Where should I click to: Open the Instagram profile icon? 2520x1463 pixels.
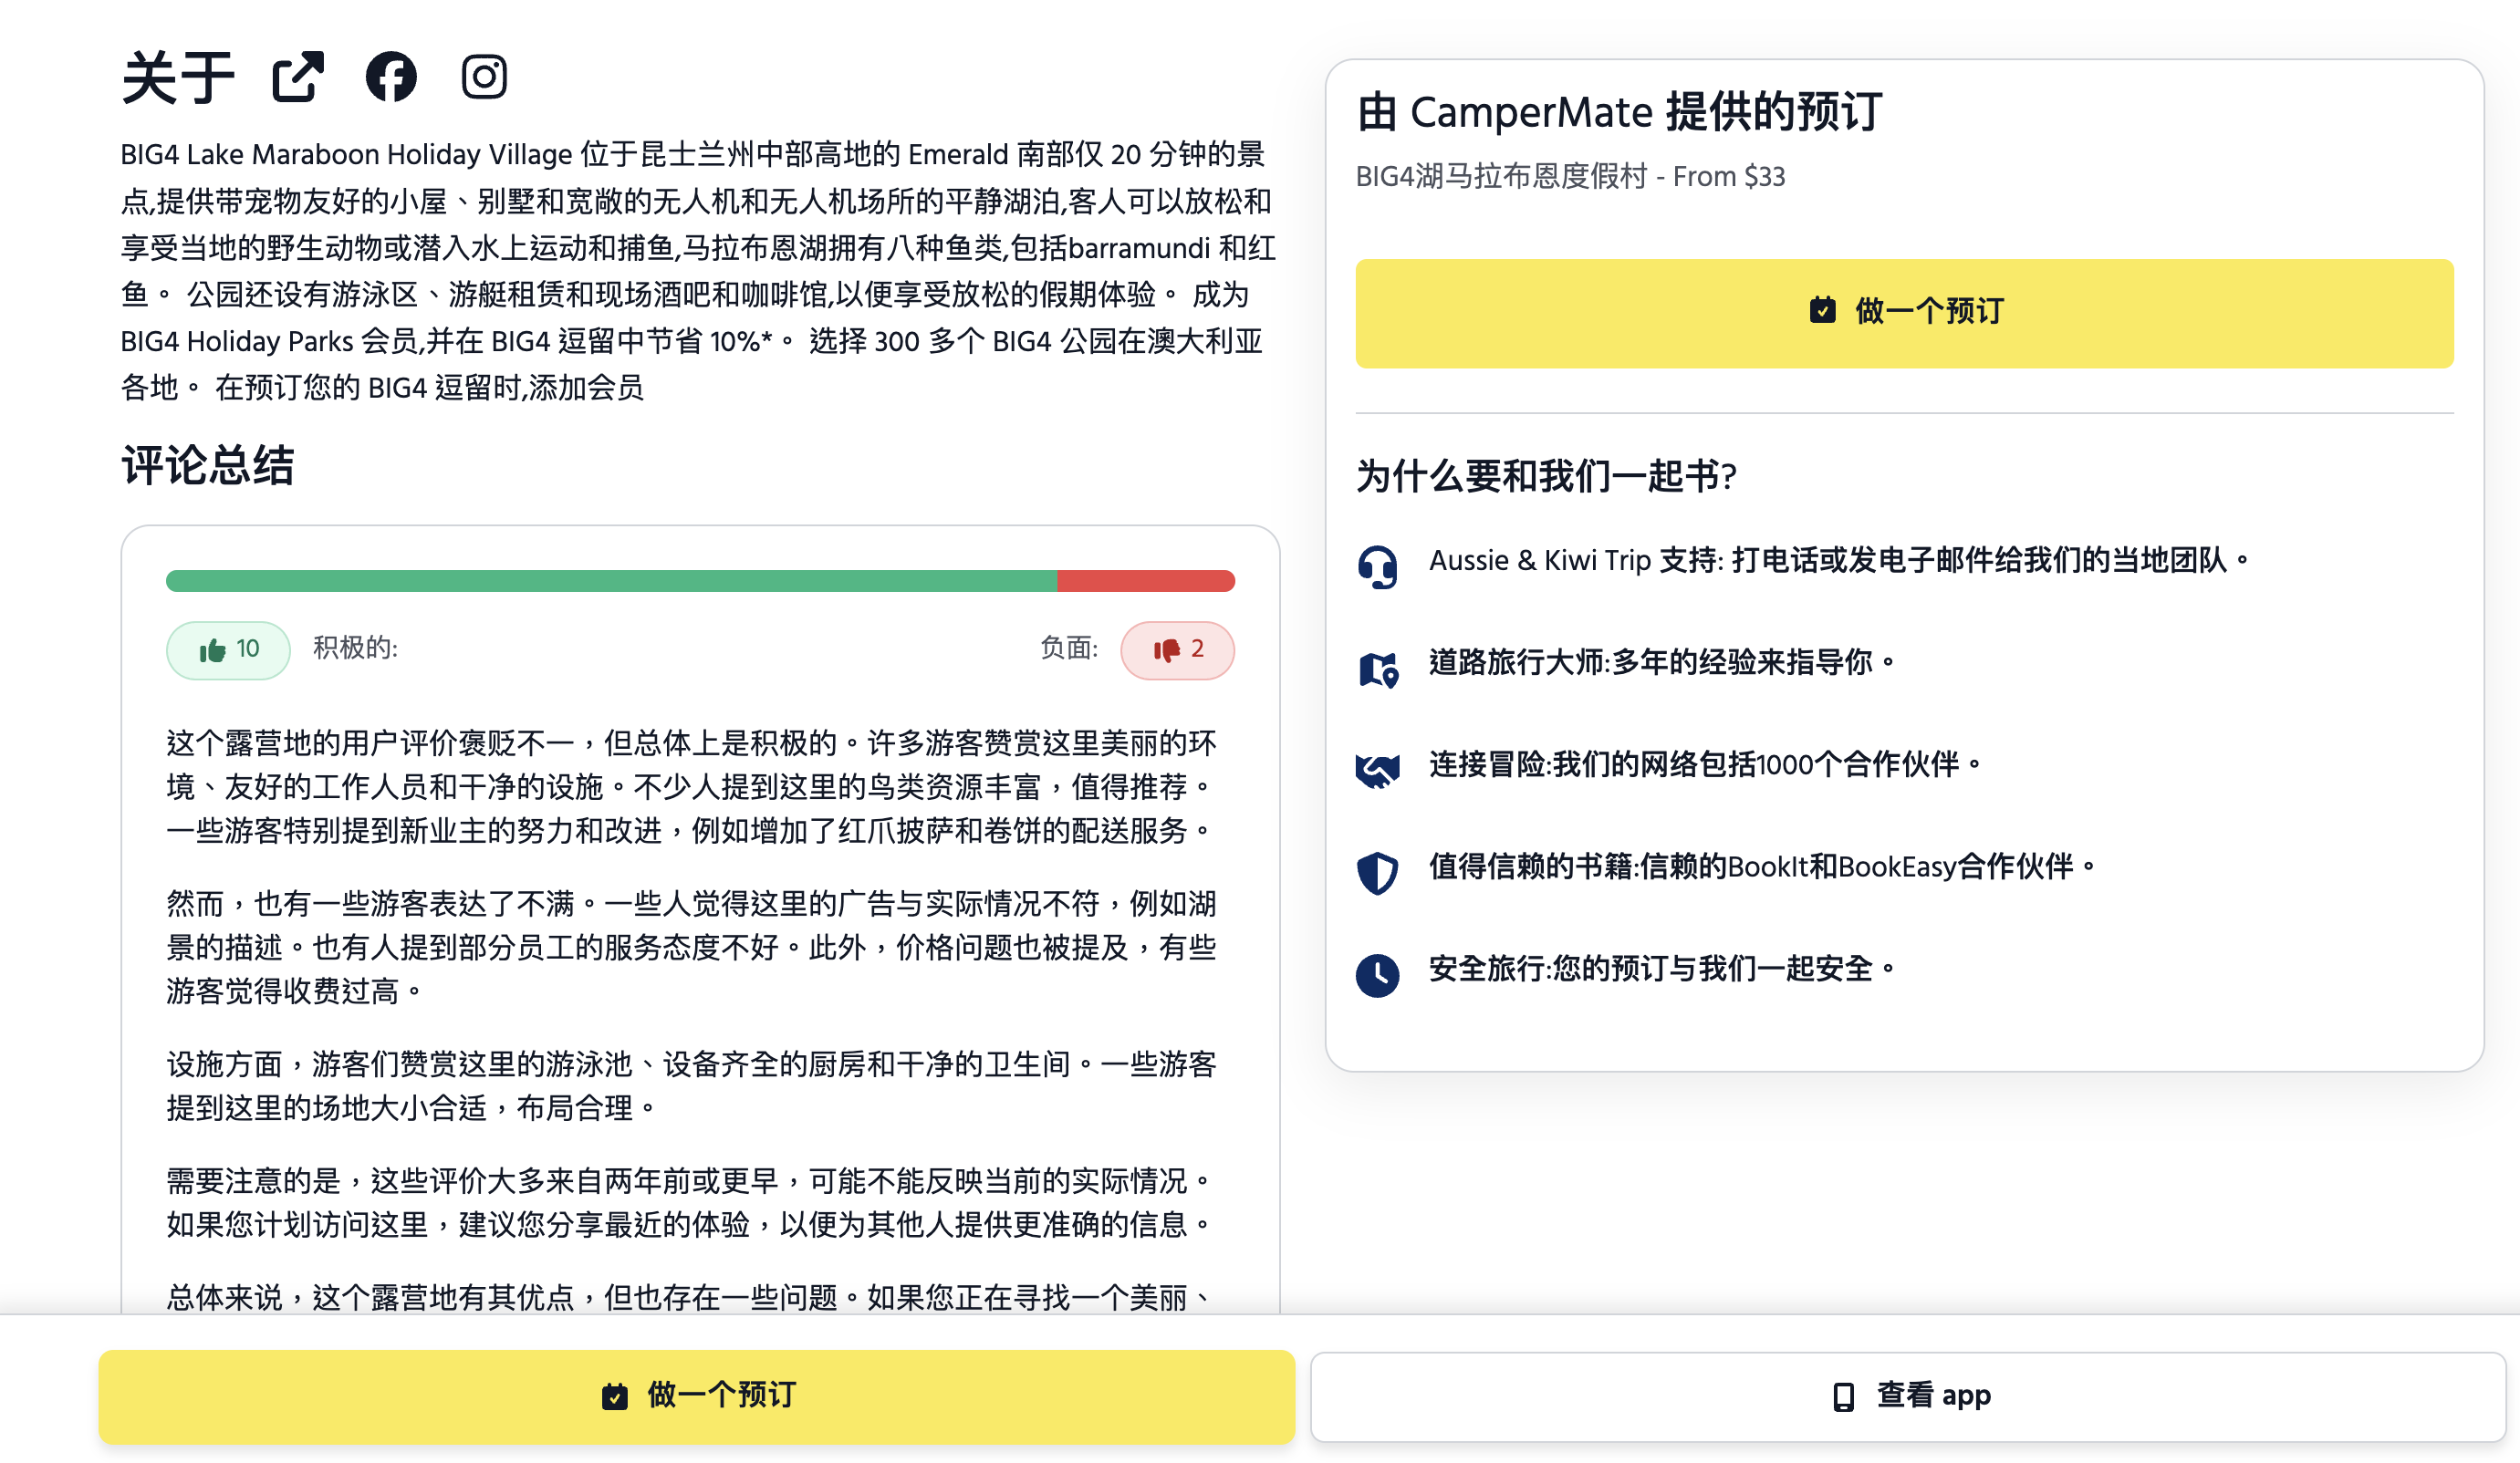click(x=484, y=77)
